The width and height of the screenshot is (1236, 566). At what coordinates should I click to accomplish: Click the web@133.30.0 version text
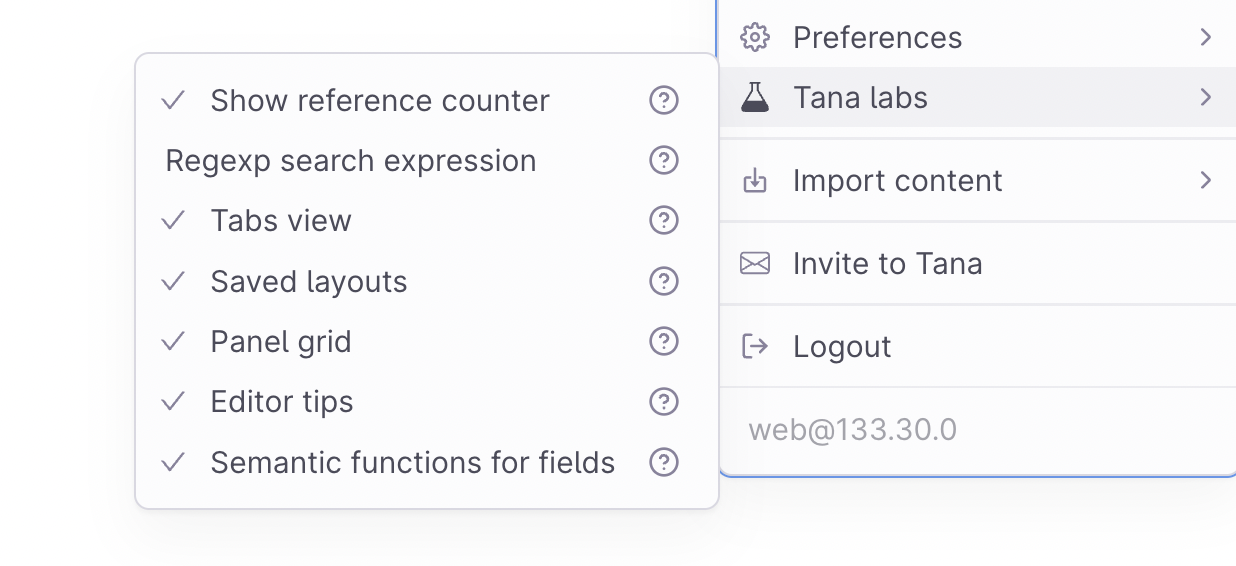(x=852, y=430)
